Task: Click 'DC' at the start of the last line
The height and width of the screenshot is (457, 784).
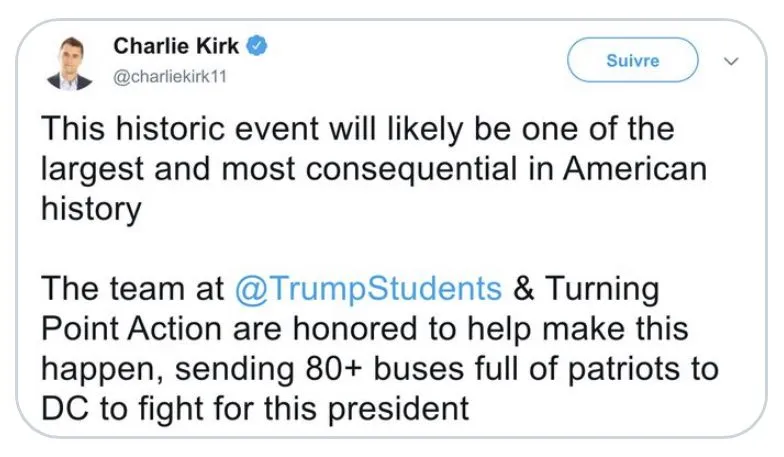Action: coord(62,409)
